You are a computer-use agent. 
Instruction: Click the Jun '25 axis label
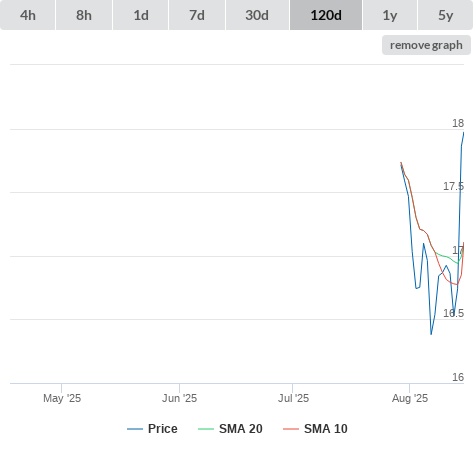coord(179,398)
